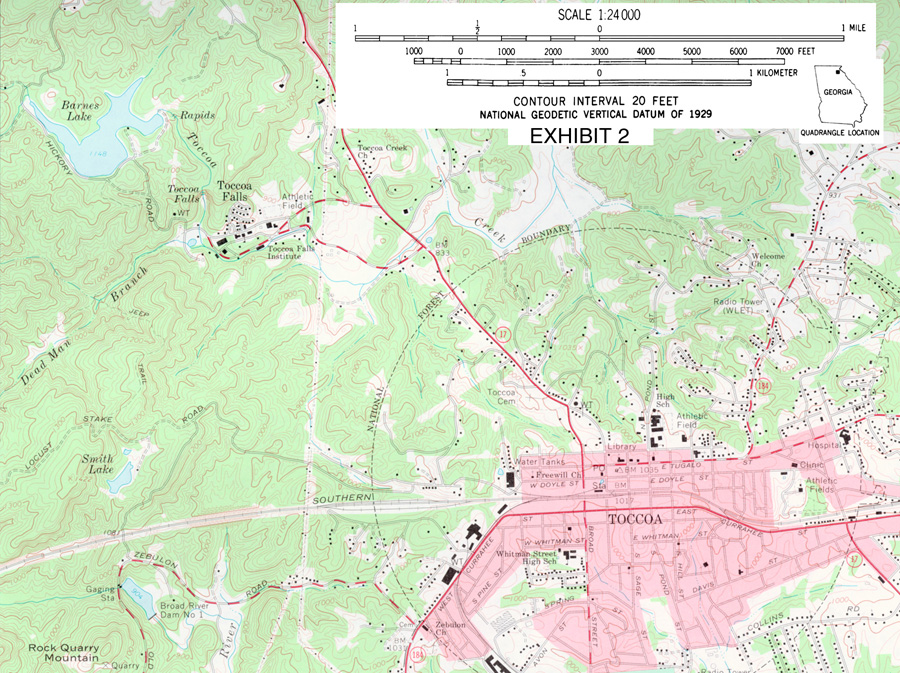Click the Barnes Lake label
The image size is (900, 673).
coord(80,111)
